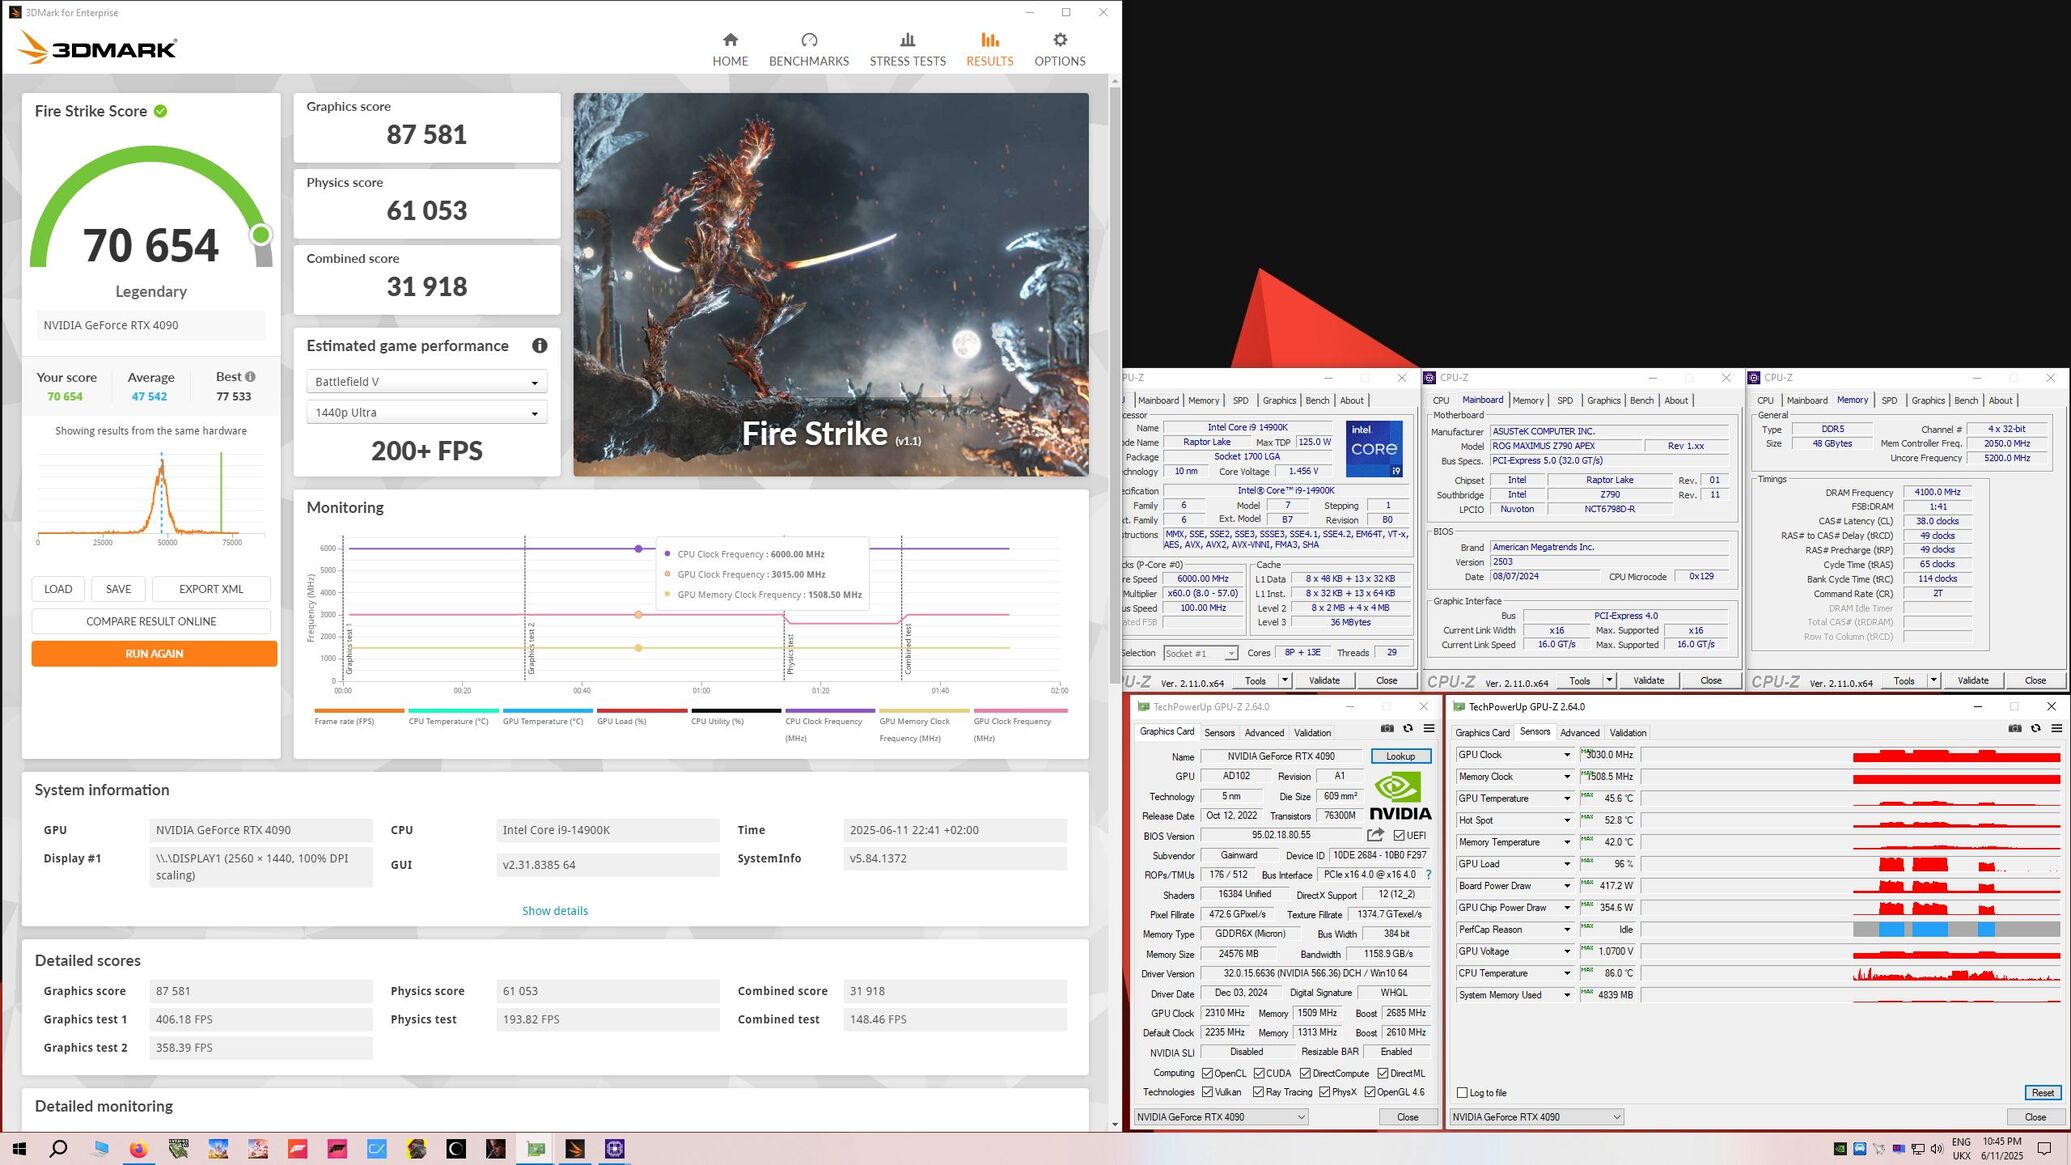This screenshot has width=2071, height=1165.
Task: Toggle the Ray Tracing checkbox in GPU-Z
Action: click(x=1258, y=1092)
